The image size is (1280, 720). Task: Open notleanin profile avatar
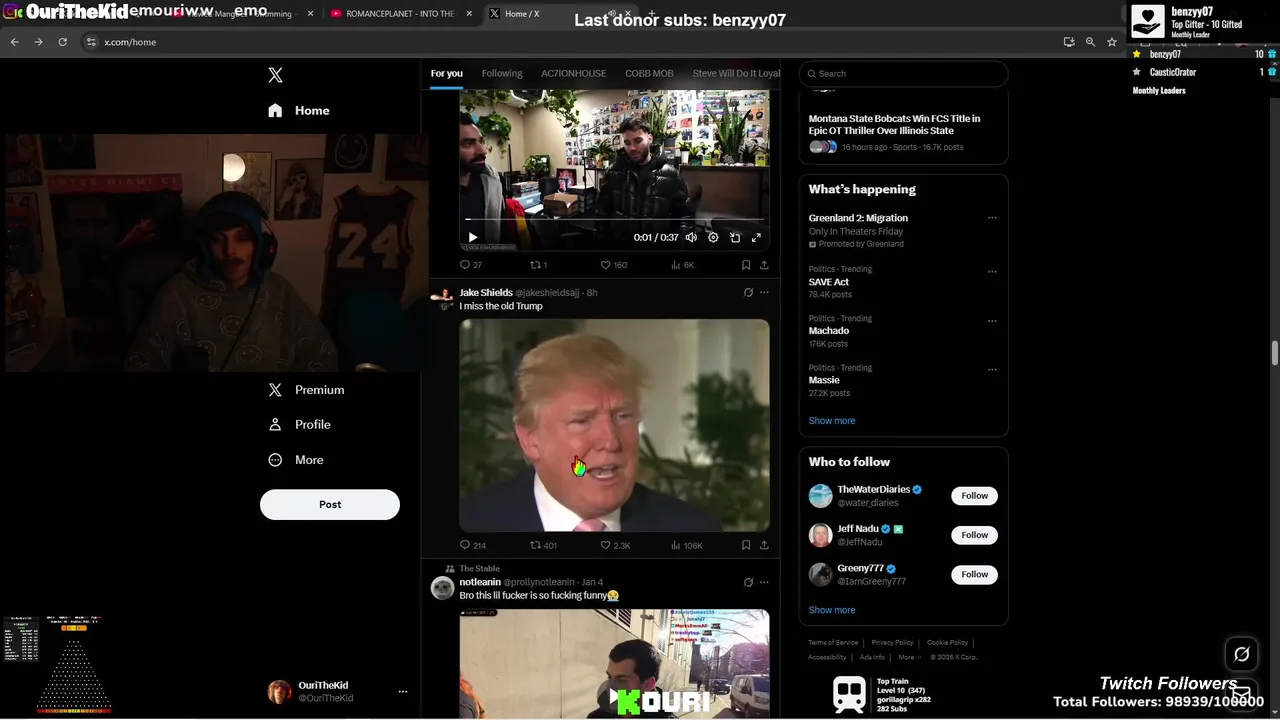[442, 587]
